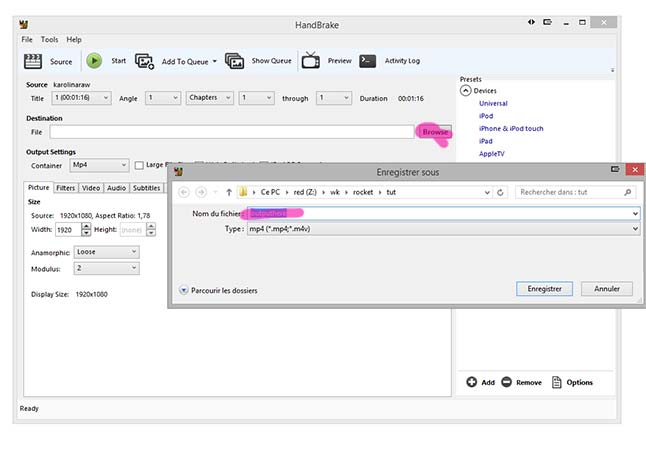Open the Add To Queue dropdown arrow
The width and height of the screenshot is (646, 463).
click(215, 61)
